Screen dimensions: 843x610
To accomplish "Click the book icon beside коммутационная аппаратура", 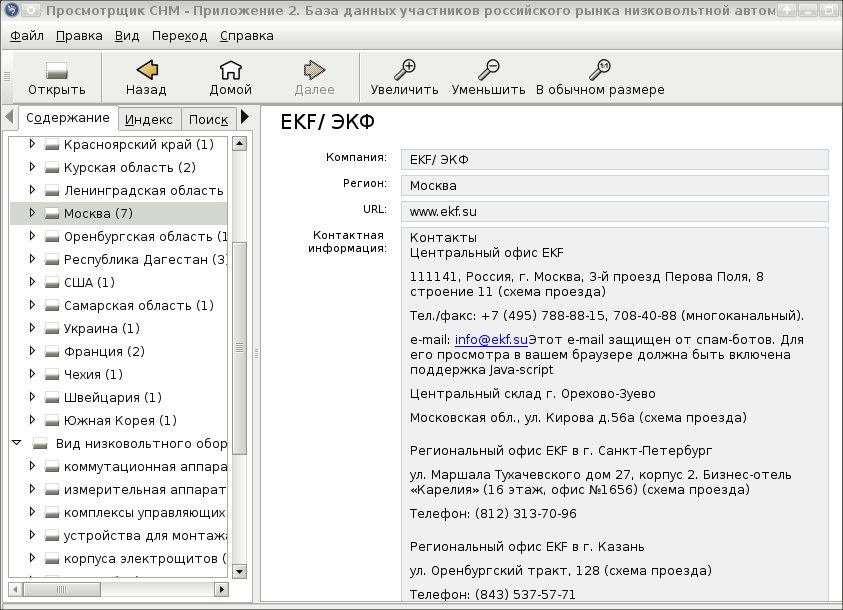I will click(52, 467).
